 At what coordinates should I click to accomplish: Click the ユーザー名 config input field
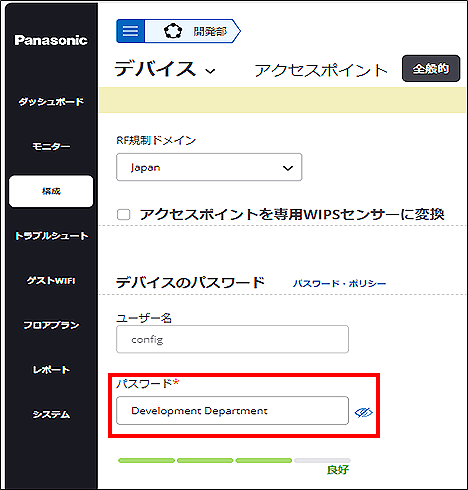tap(232, 339)
